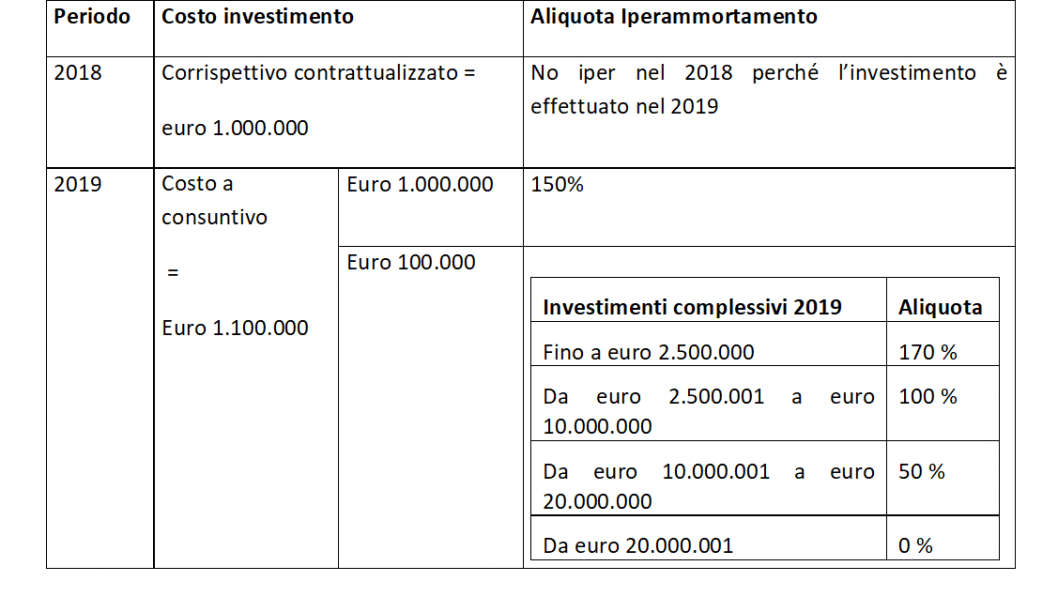The width and height of the screenshot is (1058, 612).
Task: Click the No iper nel 2018 explanation
Action: pos(768,89)
